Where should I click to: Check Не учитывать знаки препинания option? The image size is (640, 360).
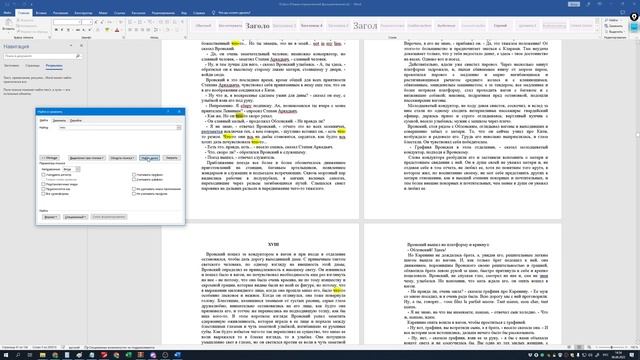point(134,189)
